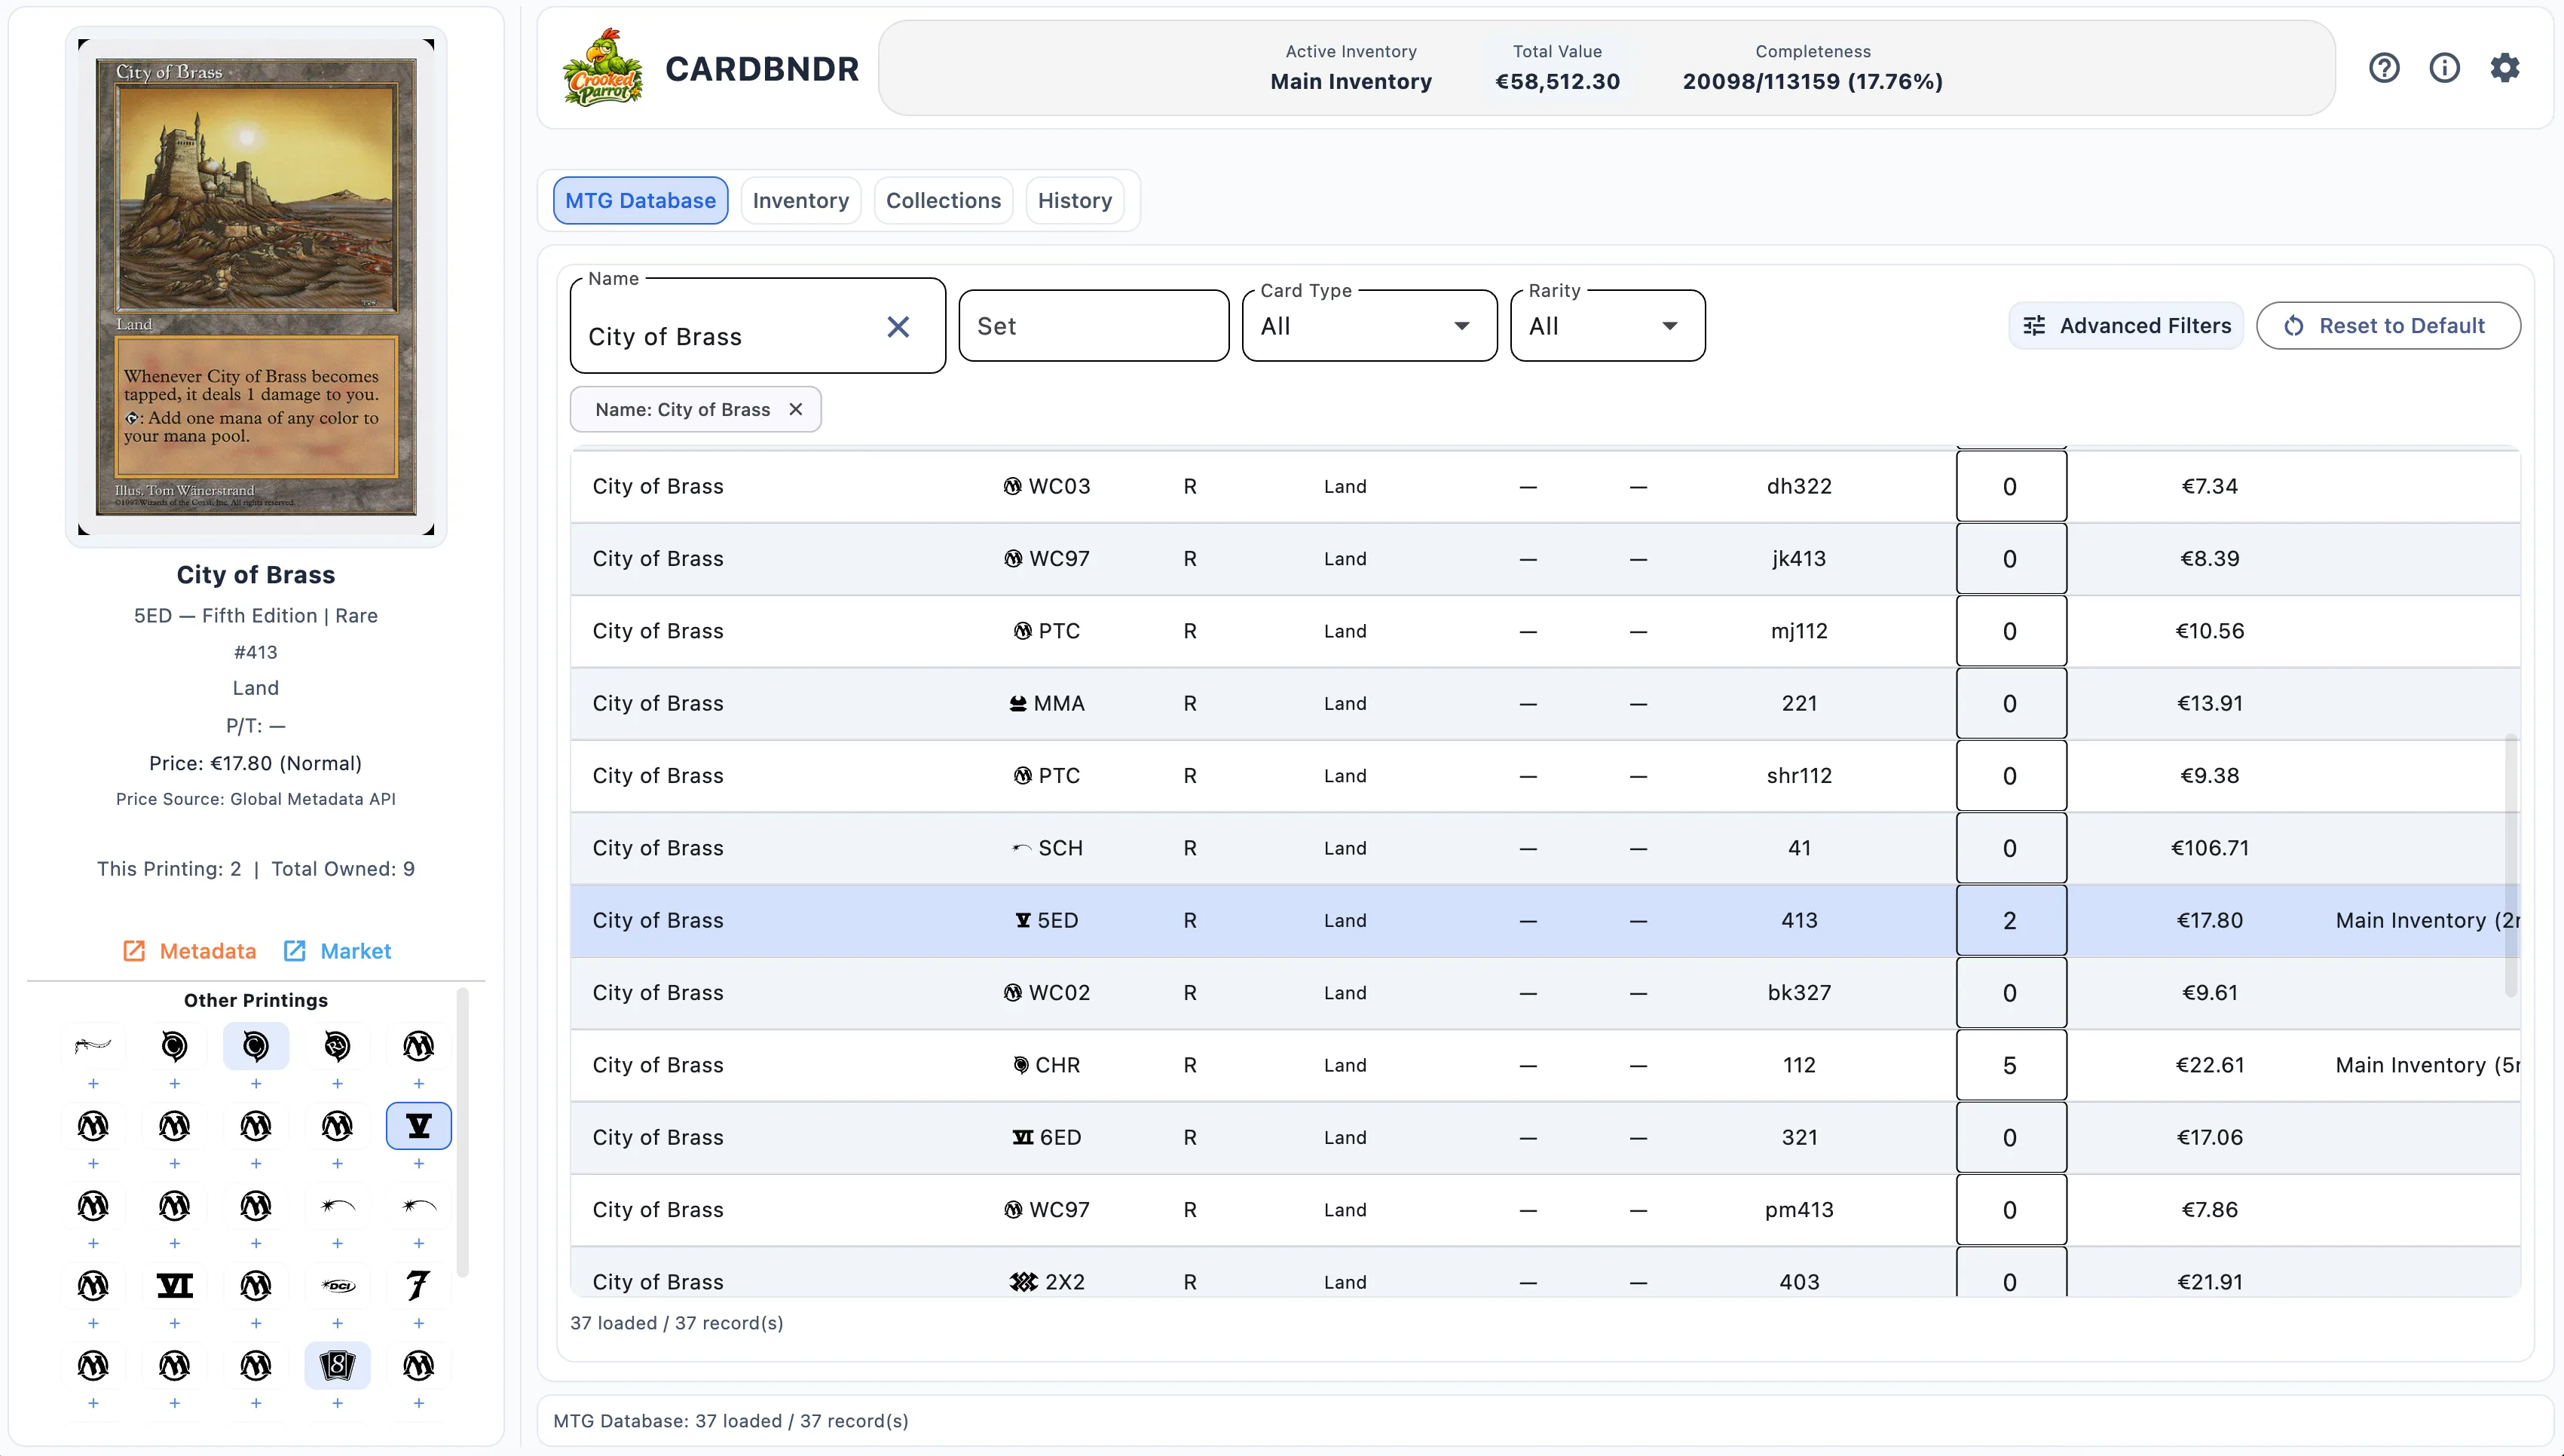Select the Sixth Edition 'VI' printing icon
The width and height of the screenshot is (2564, 1456).
tap(175, 1285)
